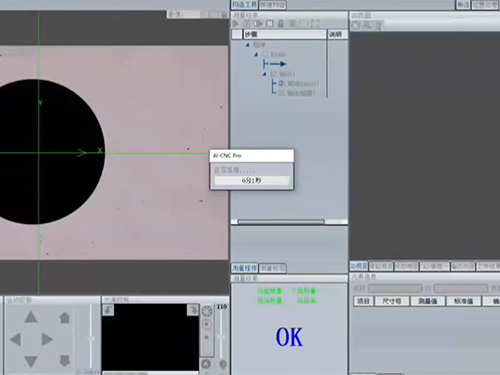
Task: Click the progress bar showing 0分1秒
Action: point(252,181)
